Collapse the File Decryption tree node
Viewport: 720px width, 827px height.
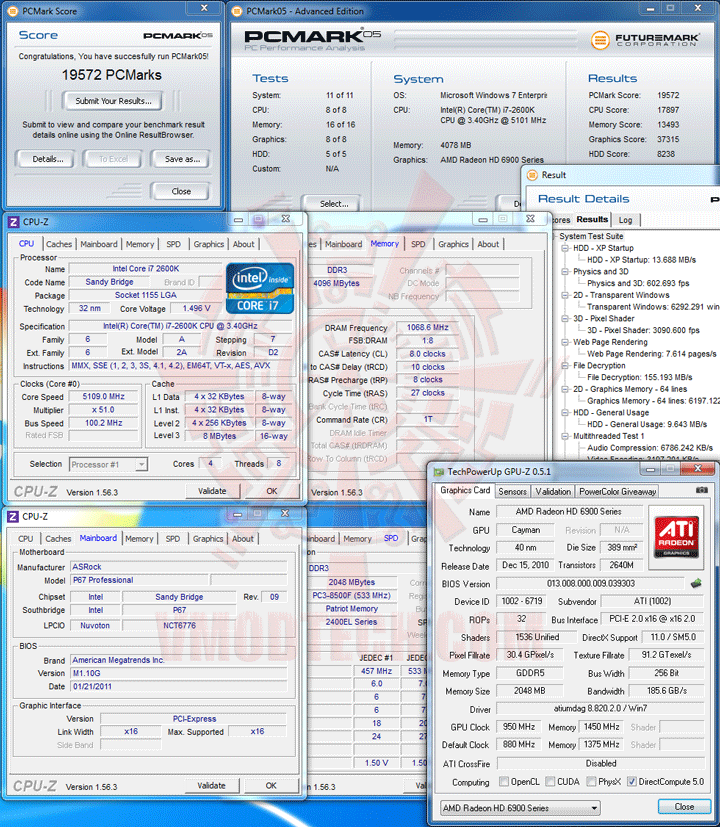(x=565, y=366)
